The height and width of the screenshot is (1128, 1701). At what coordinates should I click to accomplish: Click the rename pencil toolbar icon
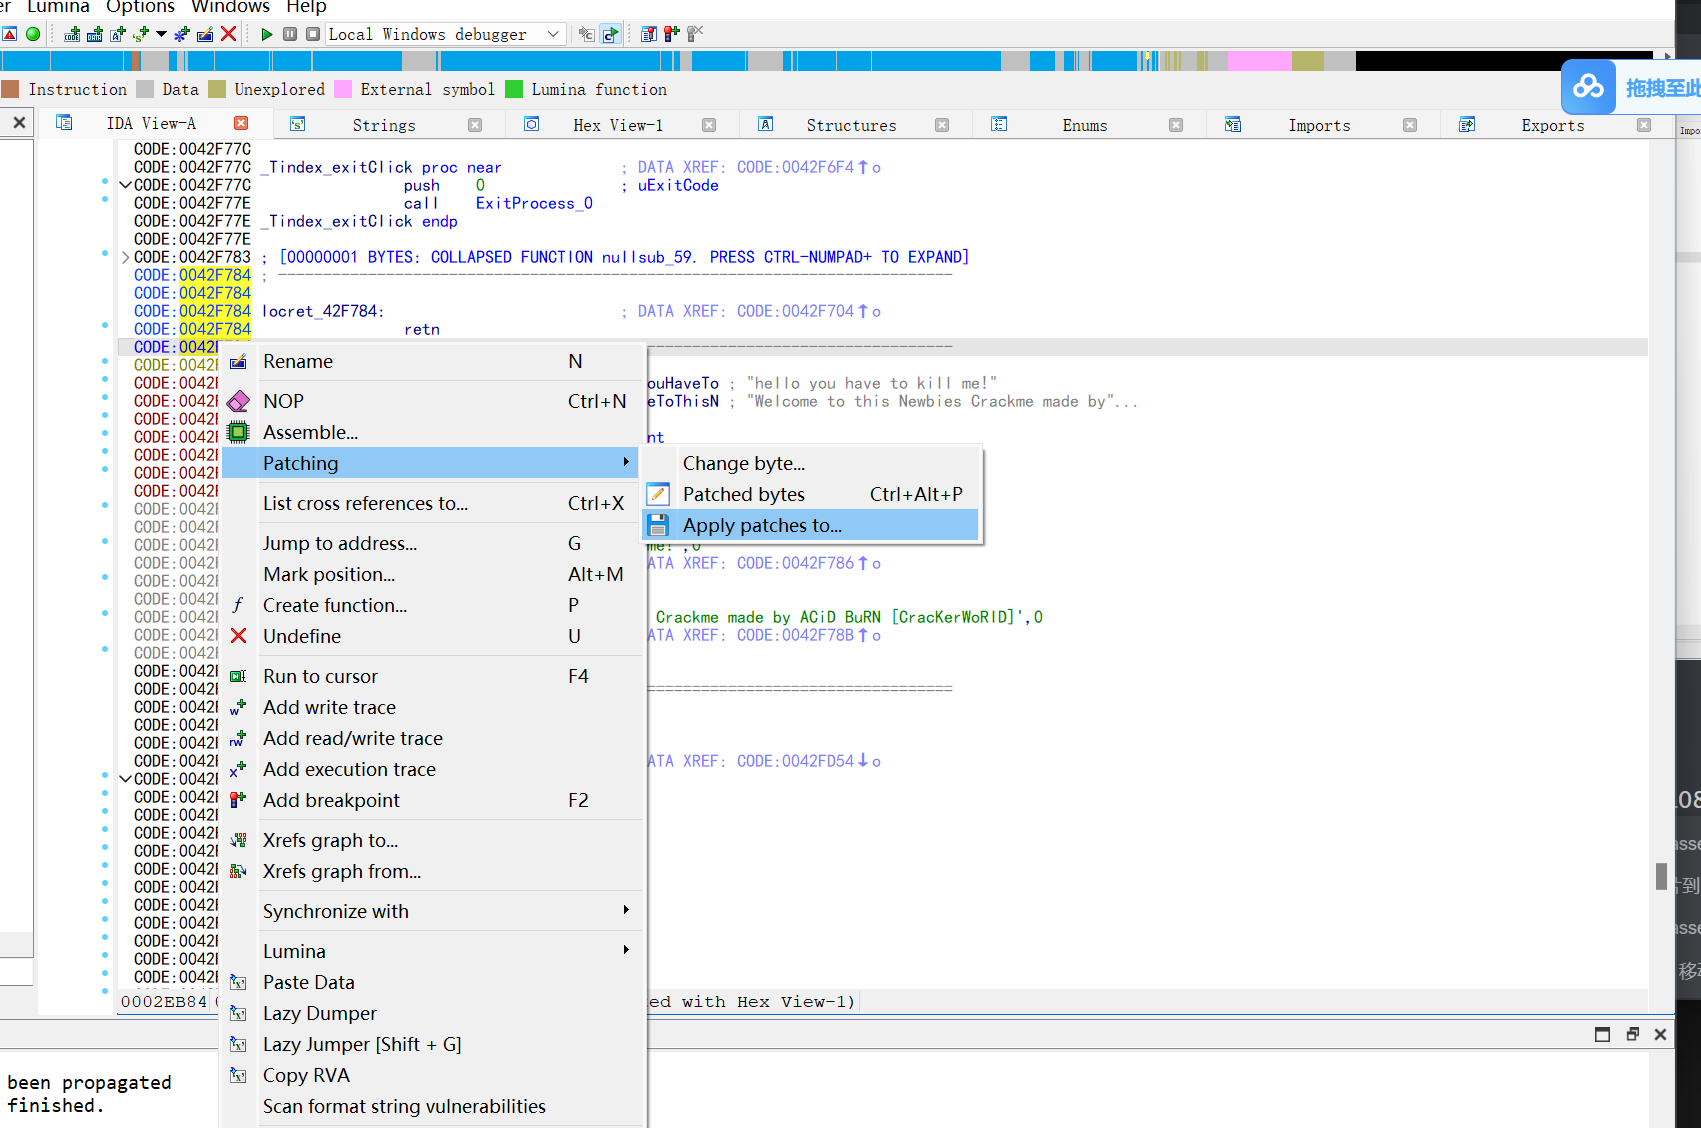(x=205, y=34)
